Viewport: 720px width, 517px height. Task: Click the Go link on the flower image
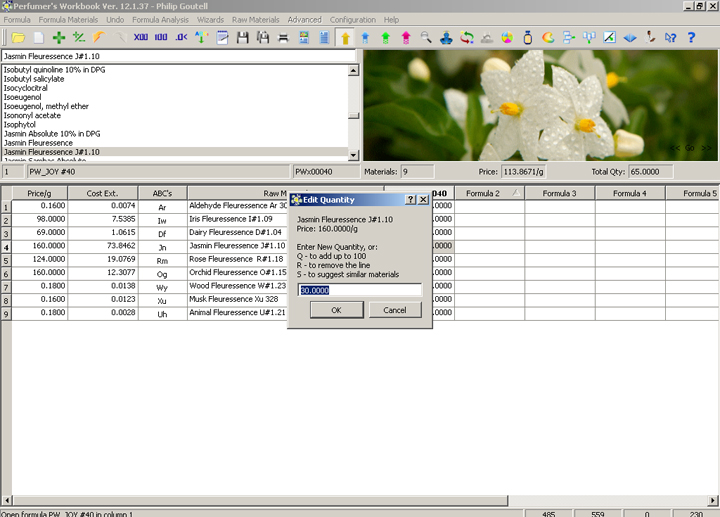tap(690, 148)
